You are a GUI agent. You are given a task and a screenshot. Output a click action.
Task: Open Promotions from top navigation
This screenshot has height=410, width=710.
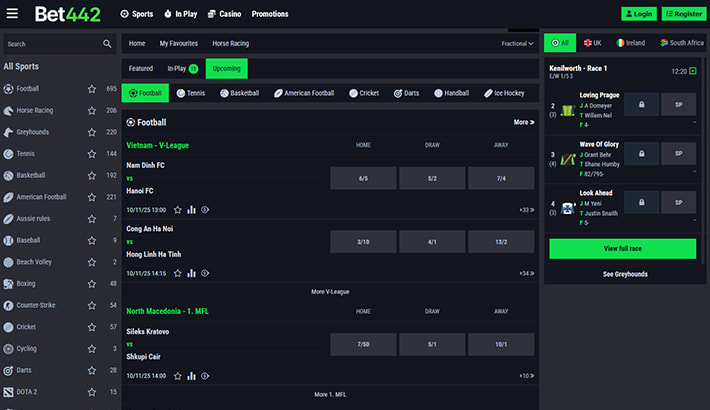click(270, 14)
